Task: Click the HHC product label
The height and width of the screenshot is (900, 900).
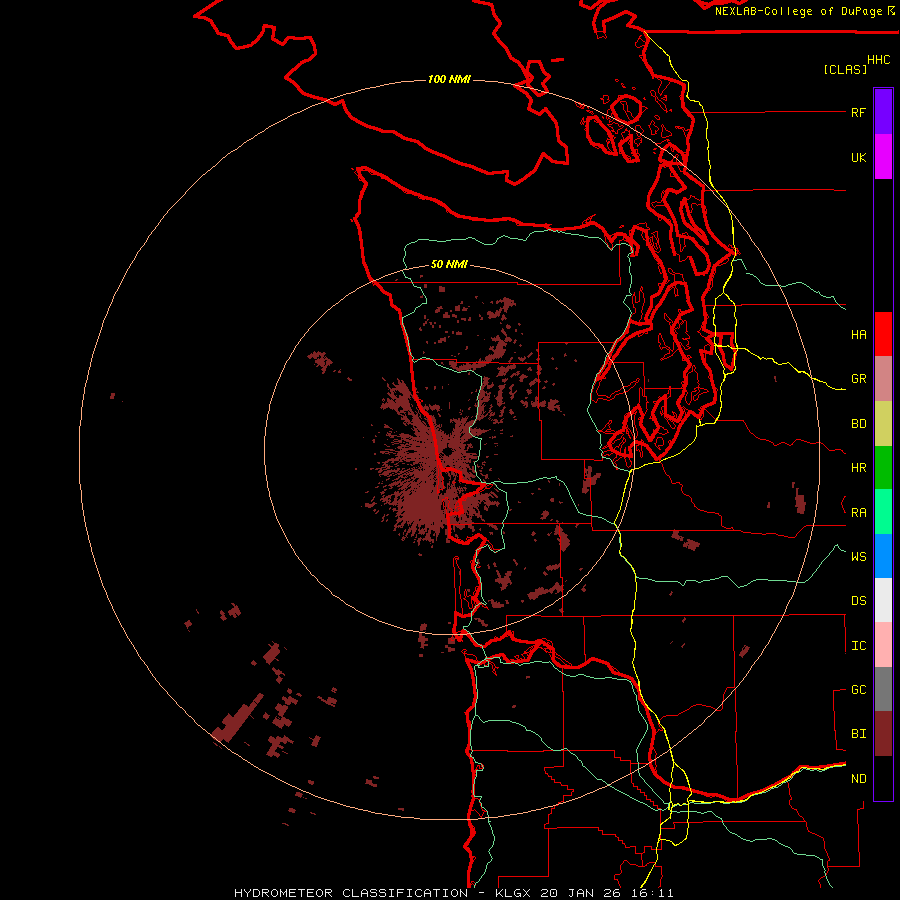Action: (x=878, y=60)
